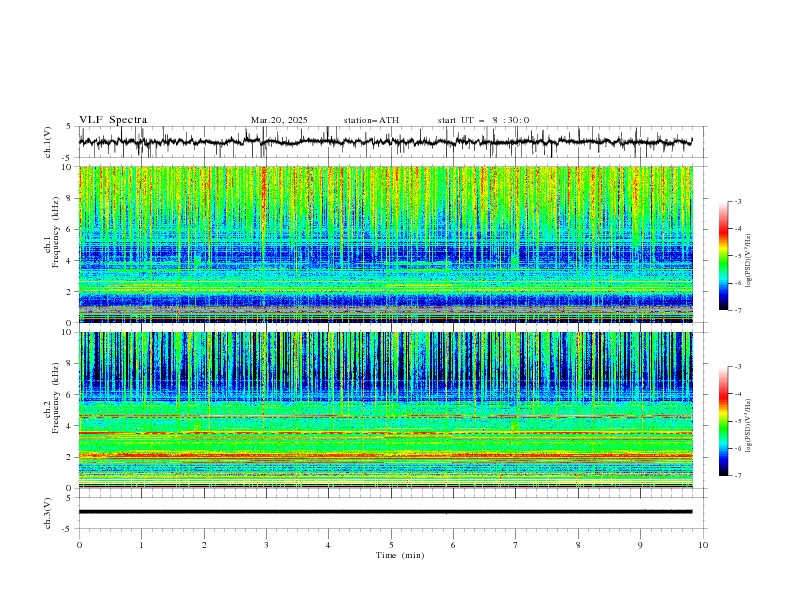Click the "10" tick on the time axis
792x612 pixels.
[x=703, y=545]
